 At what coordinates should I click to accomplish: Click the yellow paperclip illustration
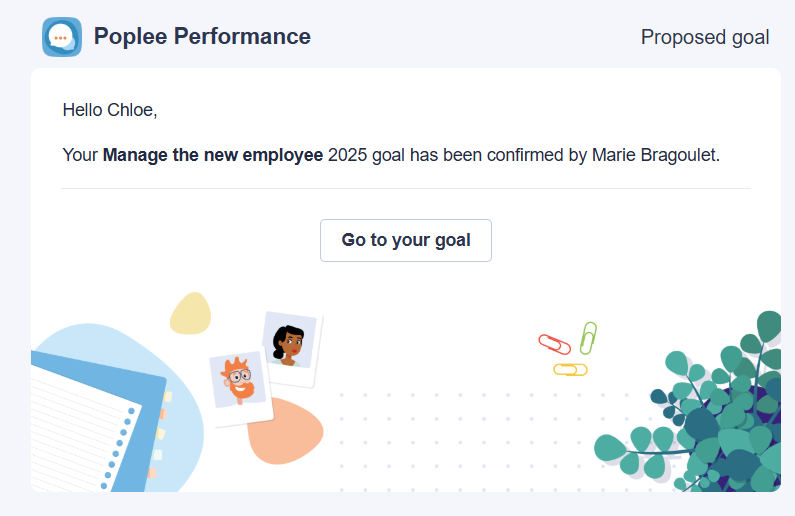pyautogui.click(x=570, y=370)
